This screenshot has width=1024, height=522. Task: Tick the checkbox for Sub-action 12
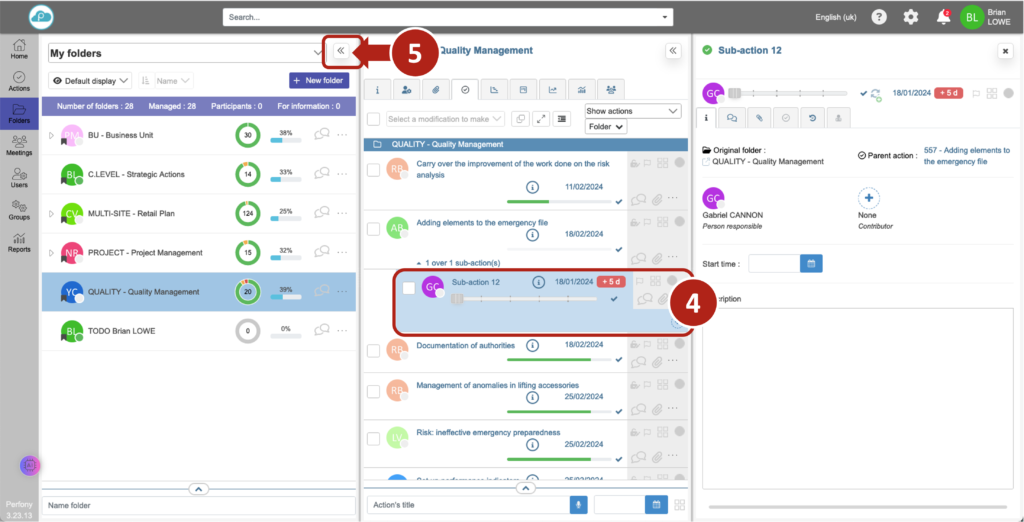pos(408,288)
